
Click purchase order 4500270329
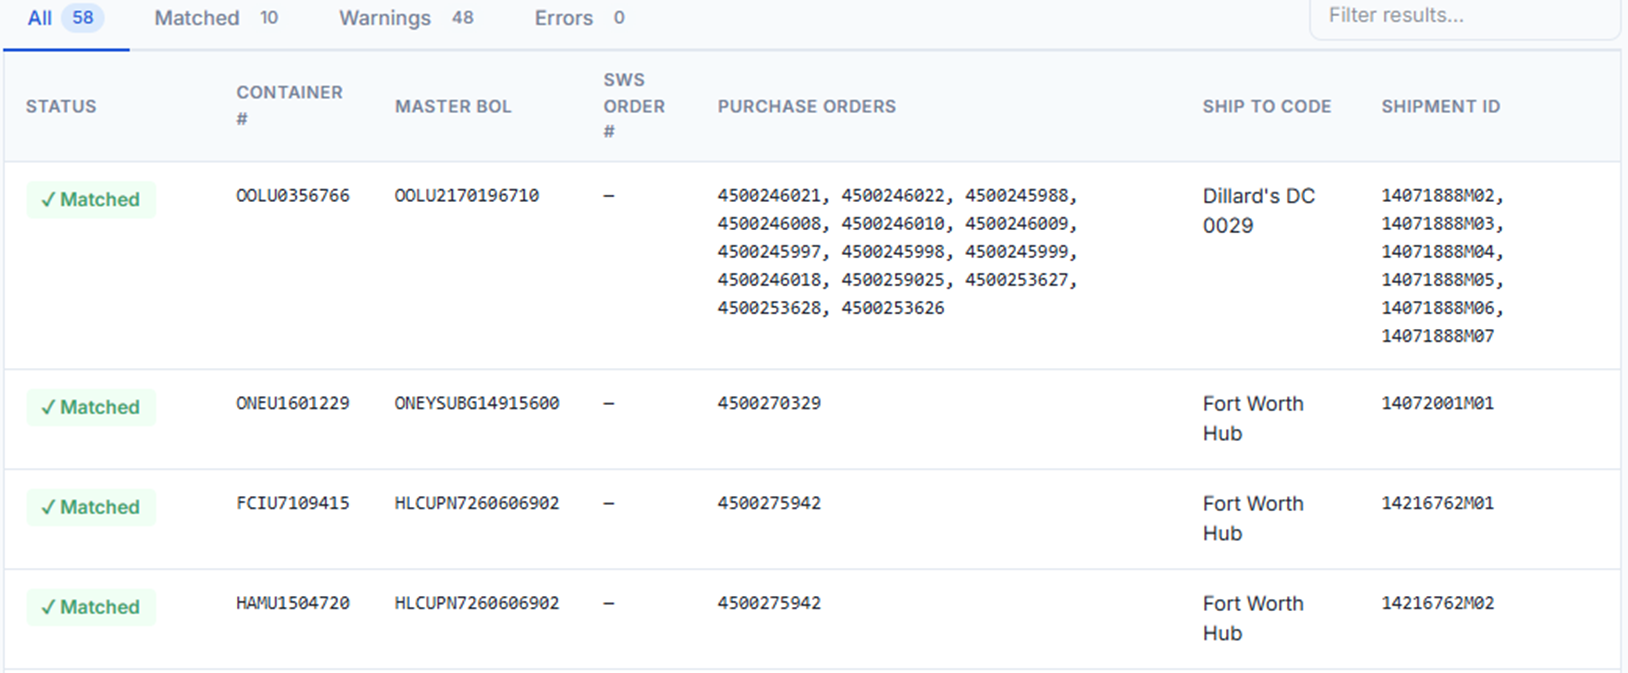(x=769, y=404)
